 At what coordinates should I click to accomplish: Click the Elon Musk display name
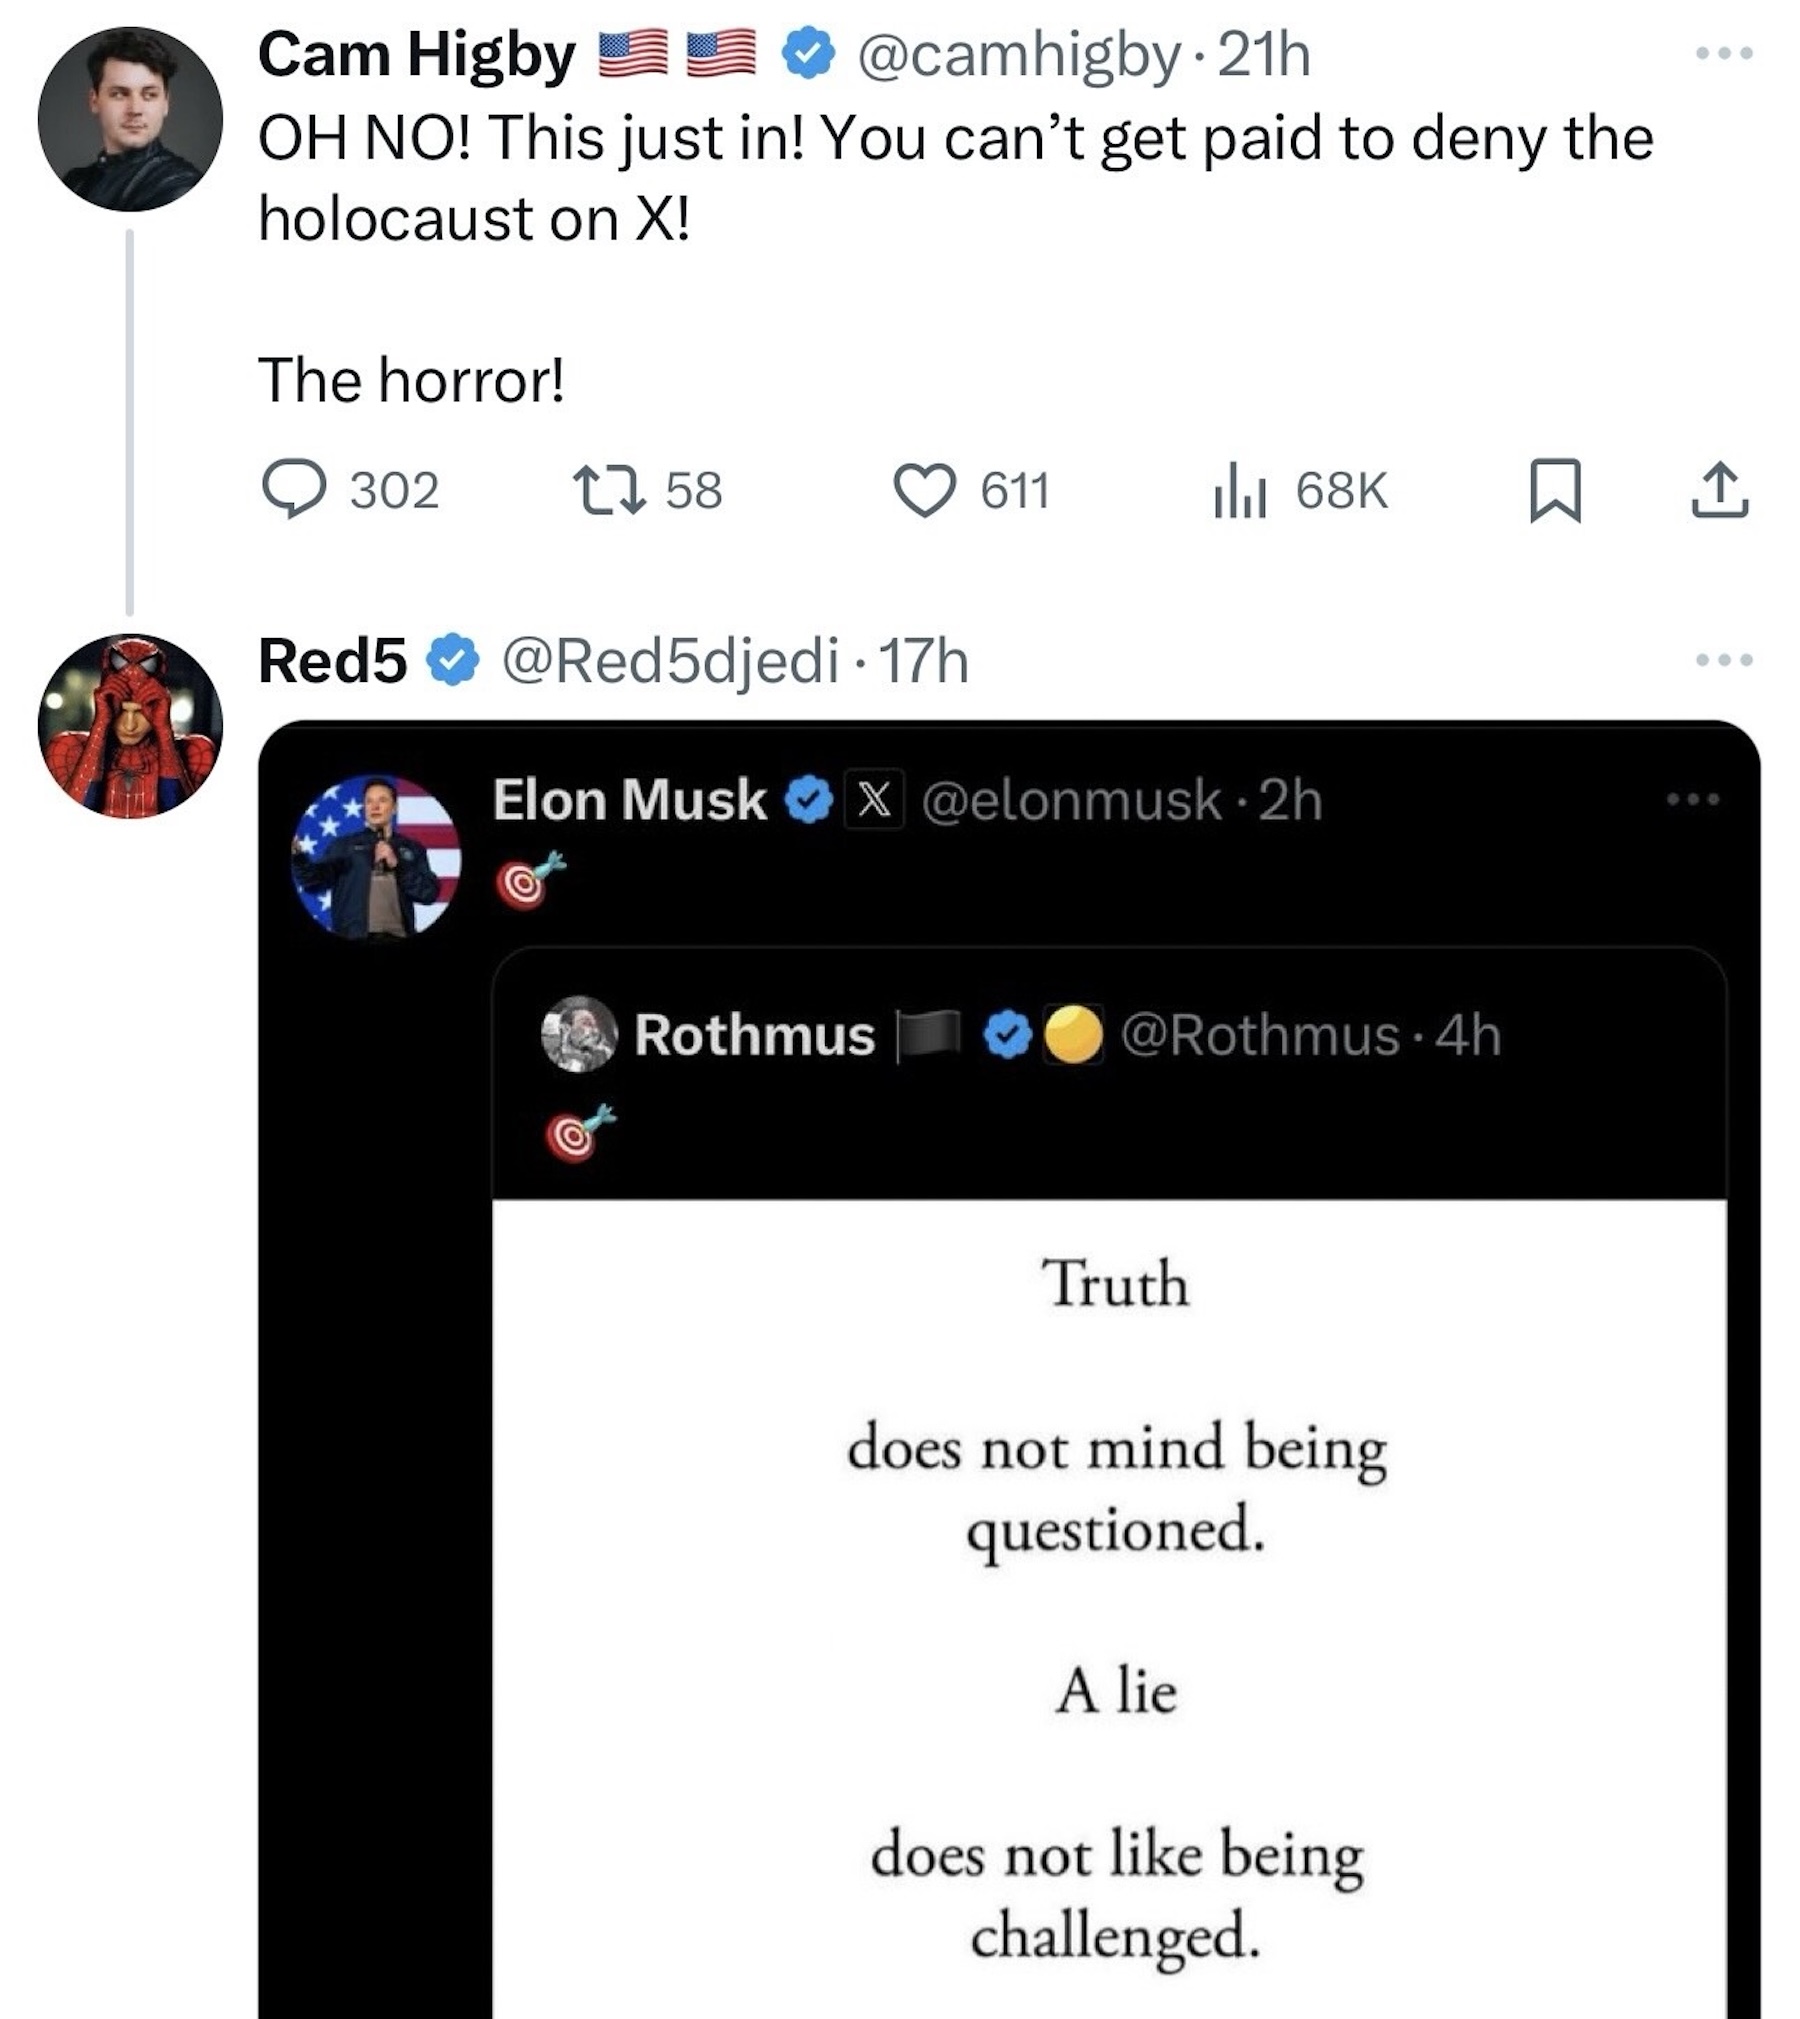629,800
